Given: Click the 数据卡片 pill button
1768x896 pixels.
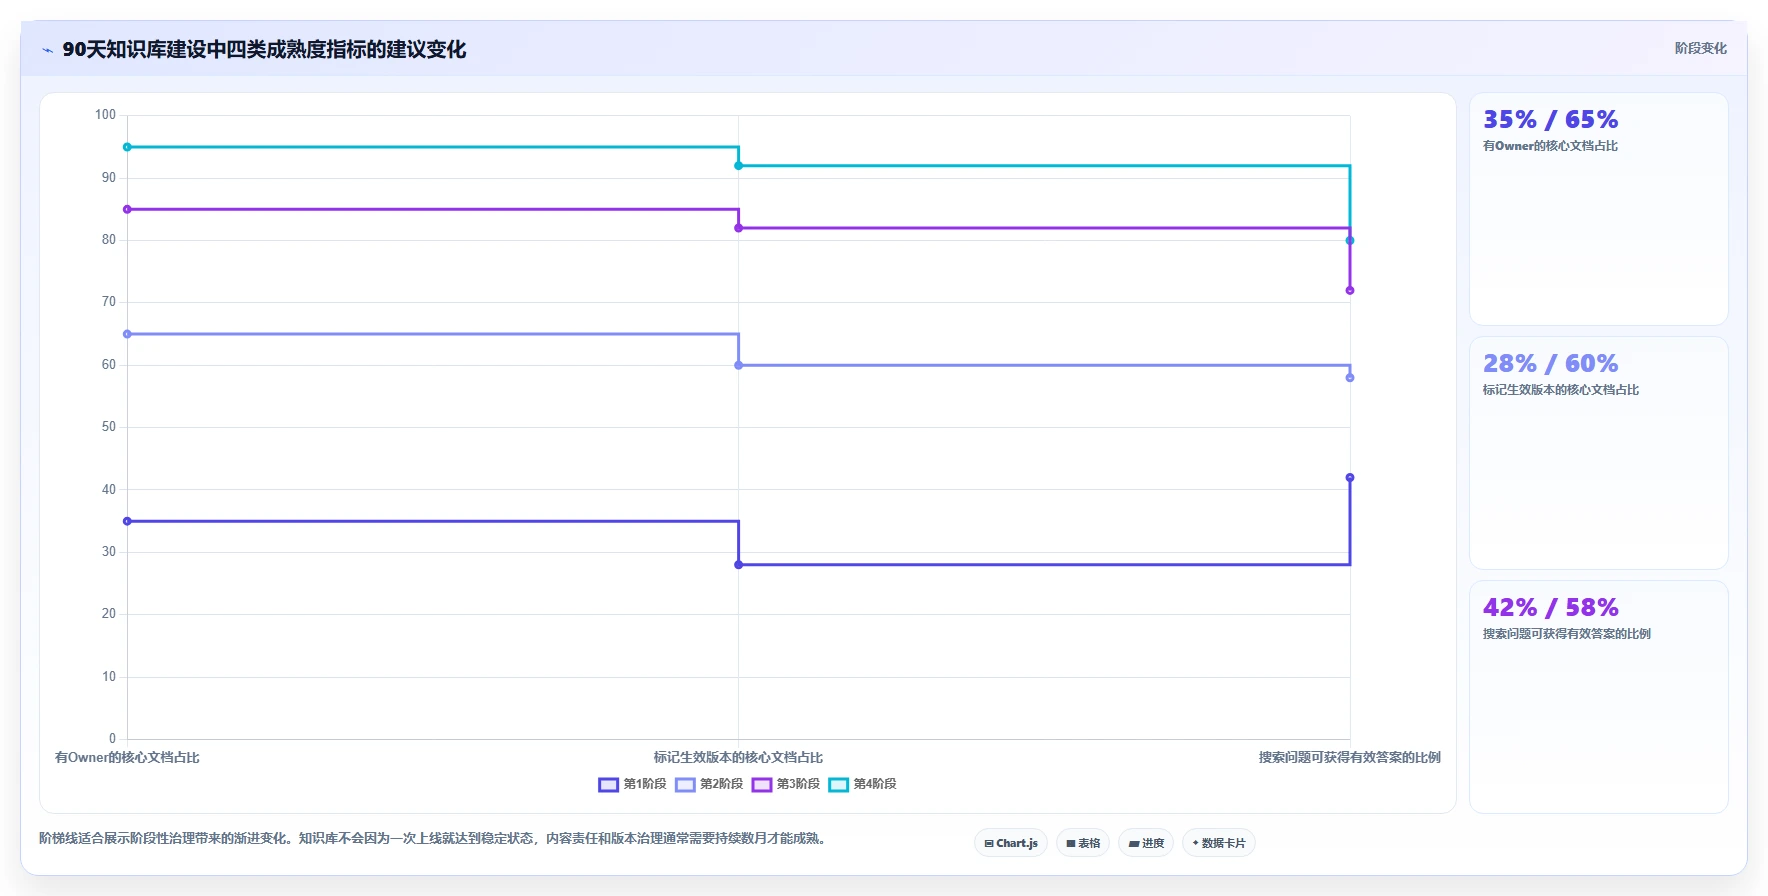Looking at the screenshot, I should click(x=1219, y=843).
